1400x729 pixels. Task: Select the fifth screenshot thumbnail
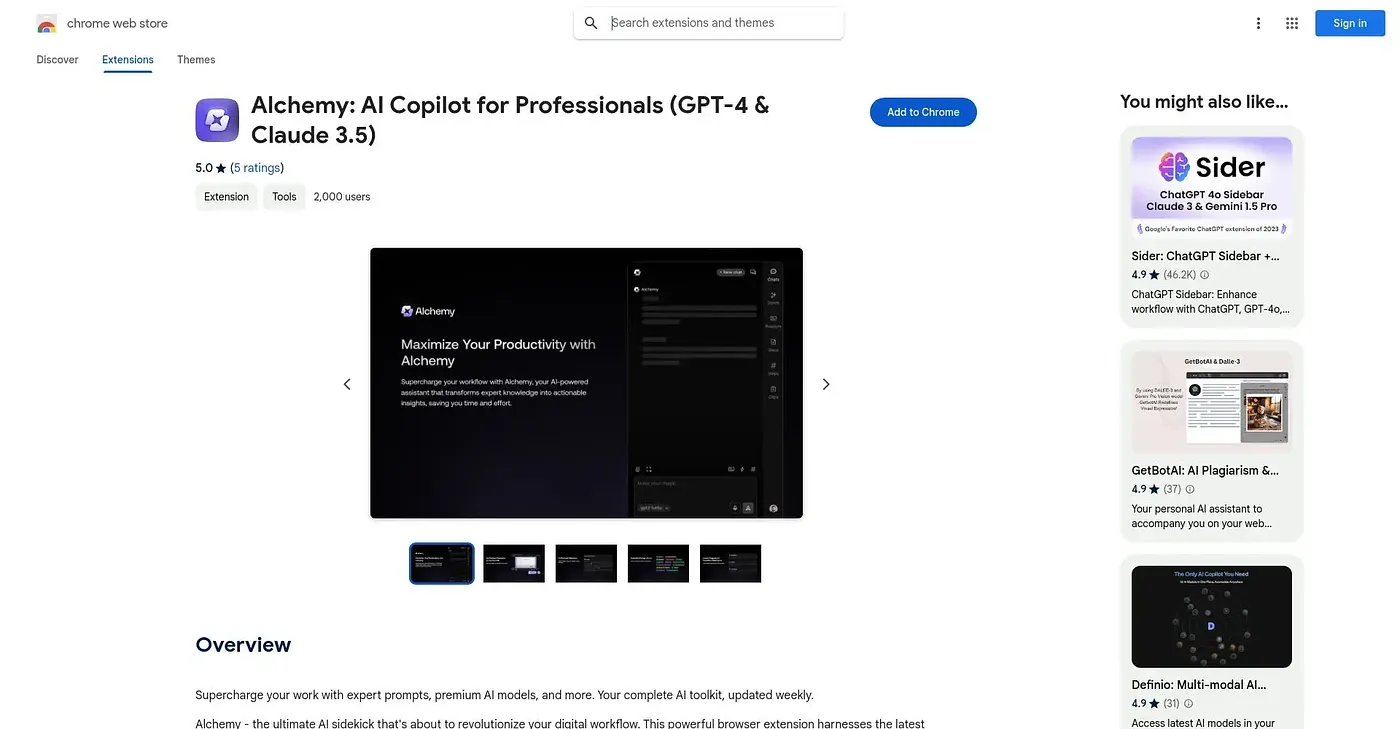pos(730,564)
